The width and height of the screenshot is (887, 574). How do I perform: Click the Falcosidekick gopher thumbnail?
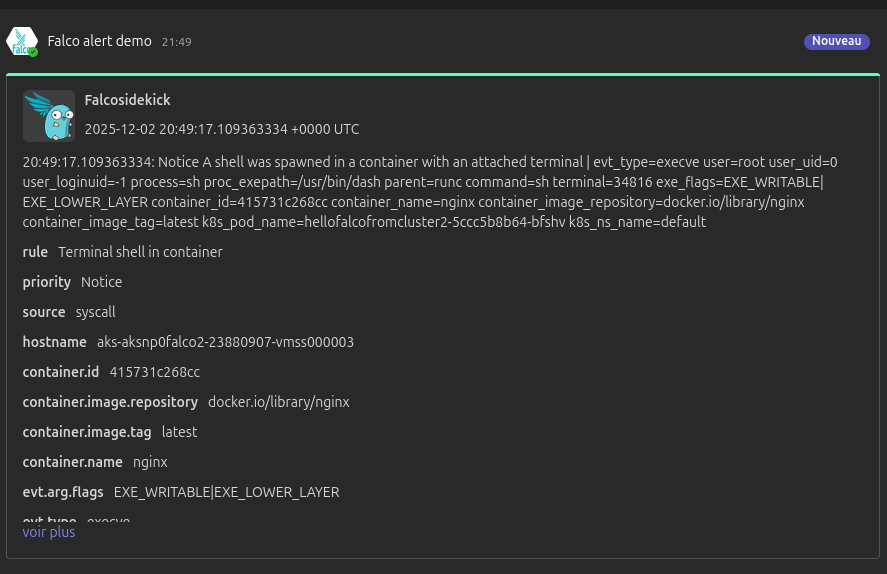point(48,116)
